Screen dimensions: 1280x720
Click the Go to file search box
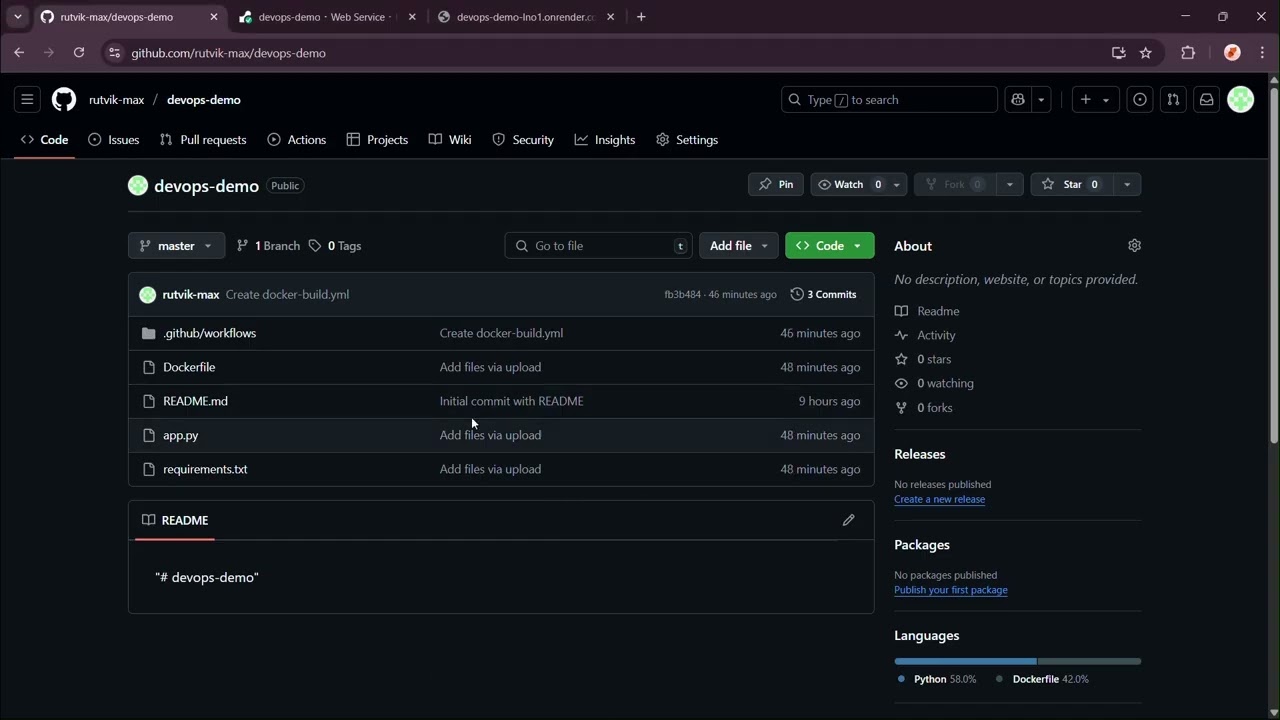coord(598,246)
